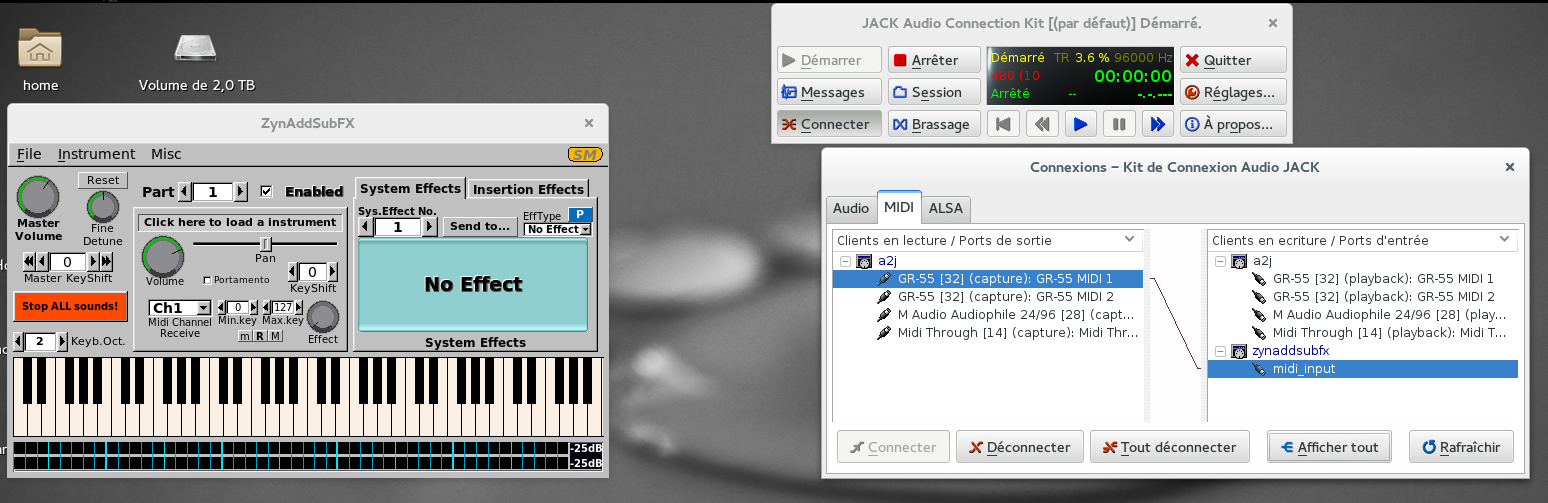Select M Audio Audiophile 24/96 capture port
Image resolution: width=1548 pixels, height=503 pixels.
pyautogui.click(x=988, y=315)
